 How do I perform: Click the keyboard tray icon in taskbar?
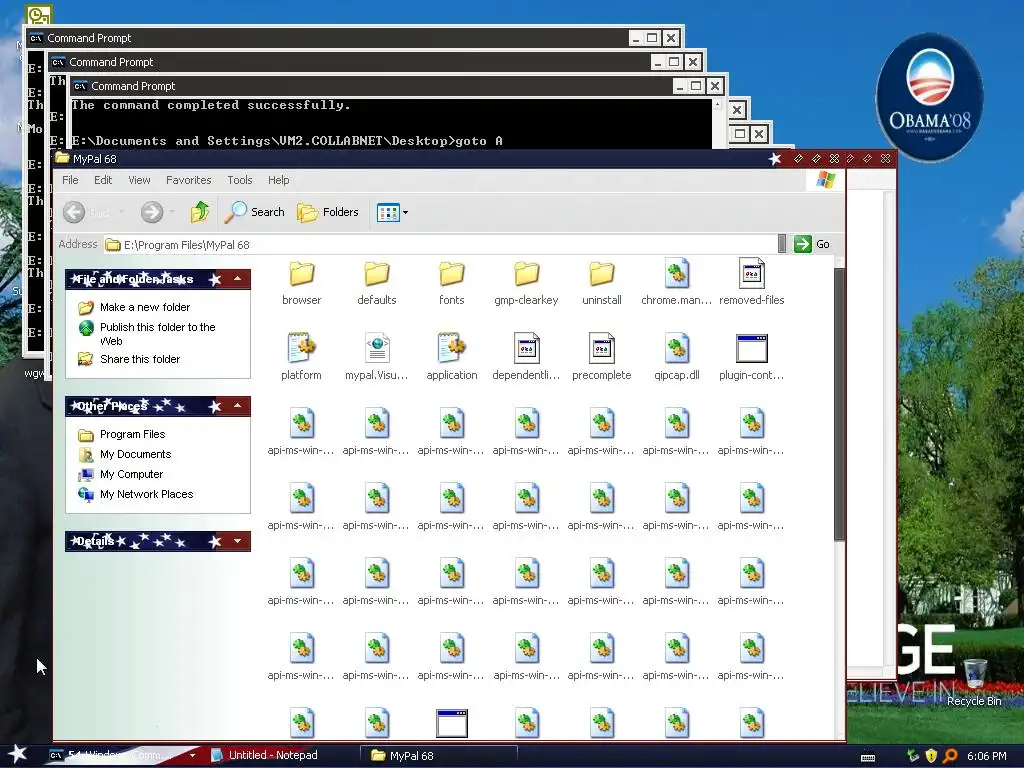(868, 758)
